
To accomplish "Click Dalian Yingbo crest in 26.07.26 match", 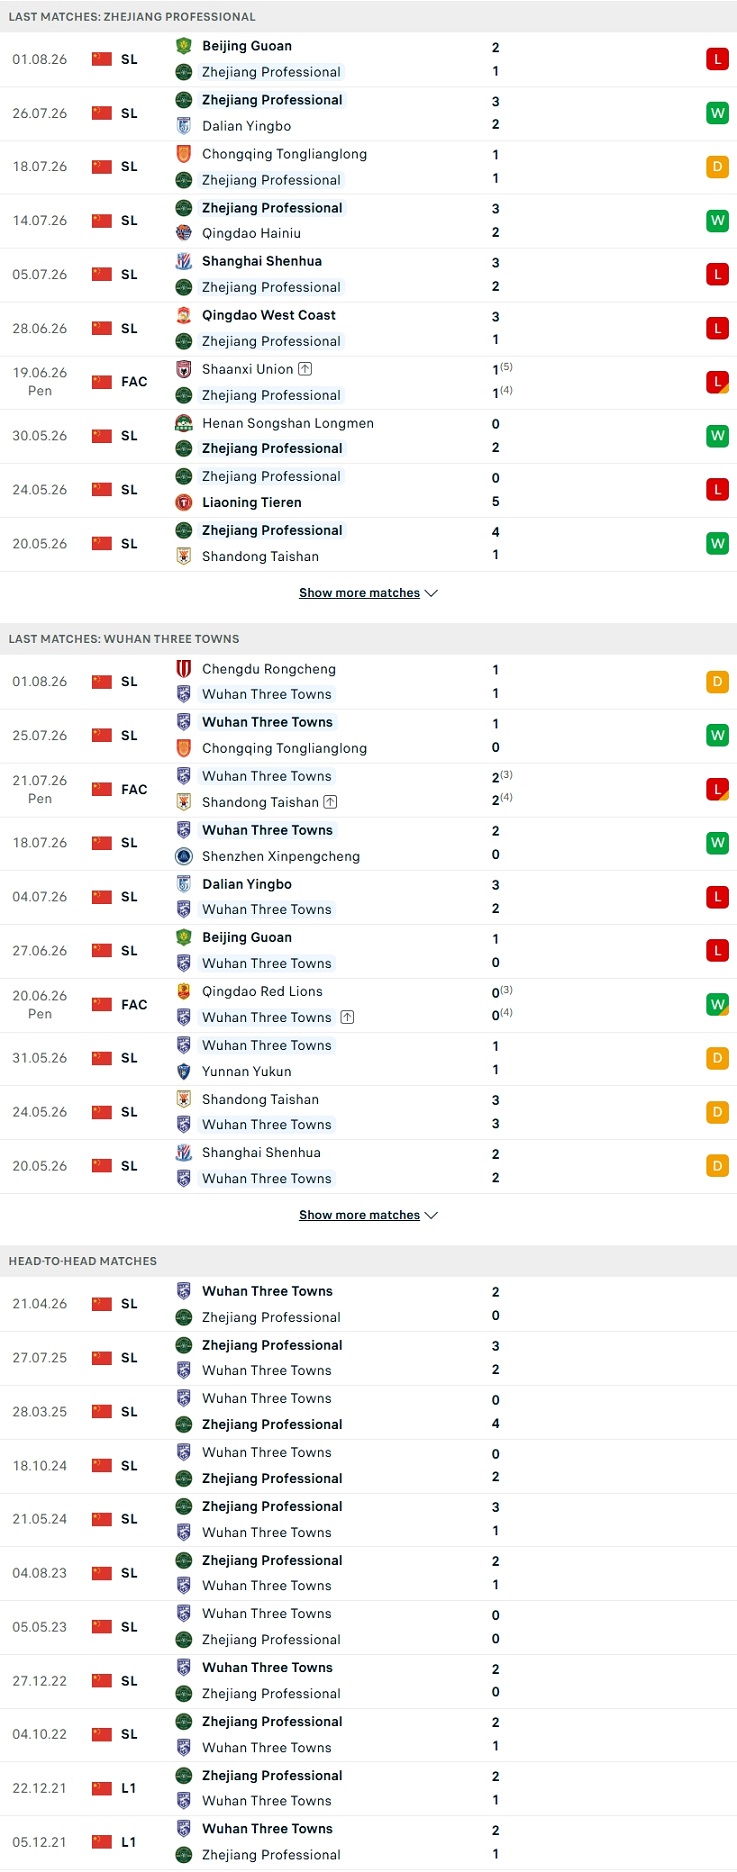I will click(184, 126).
